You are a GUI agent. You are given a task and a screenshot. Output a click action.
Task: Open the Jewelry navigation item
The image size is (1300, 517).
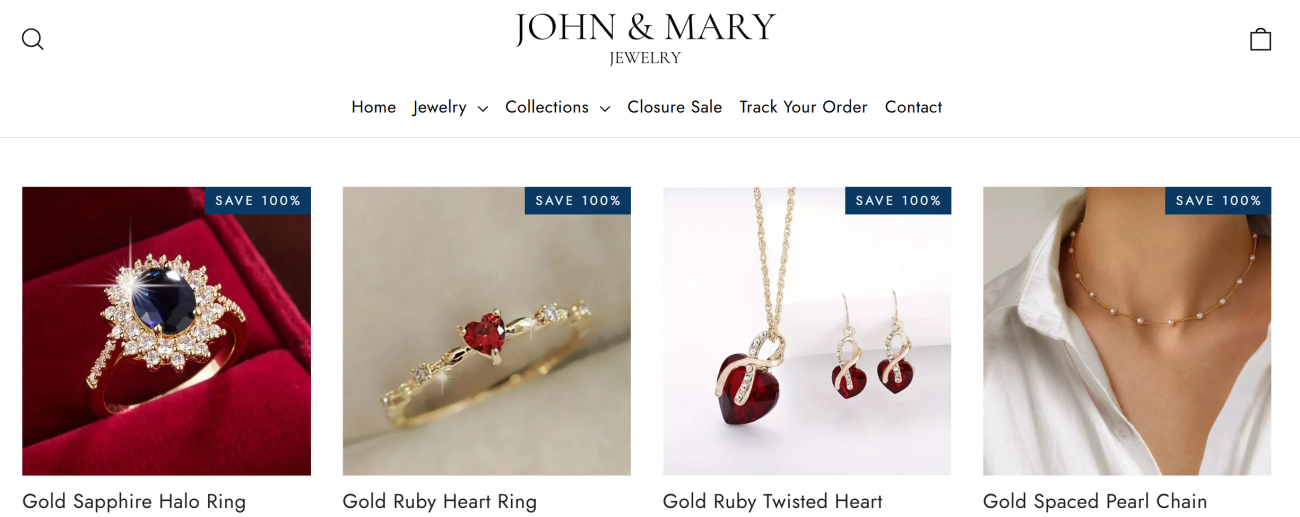pyautogui.click(x=450, y=107)
